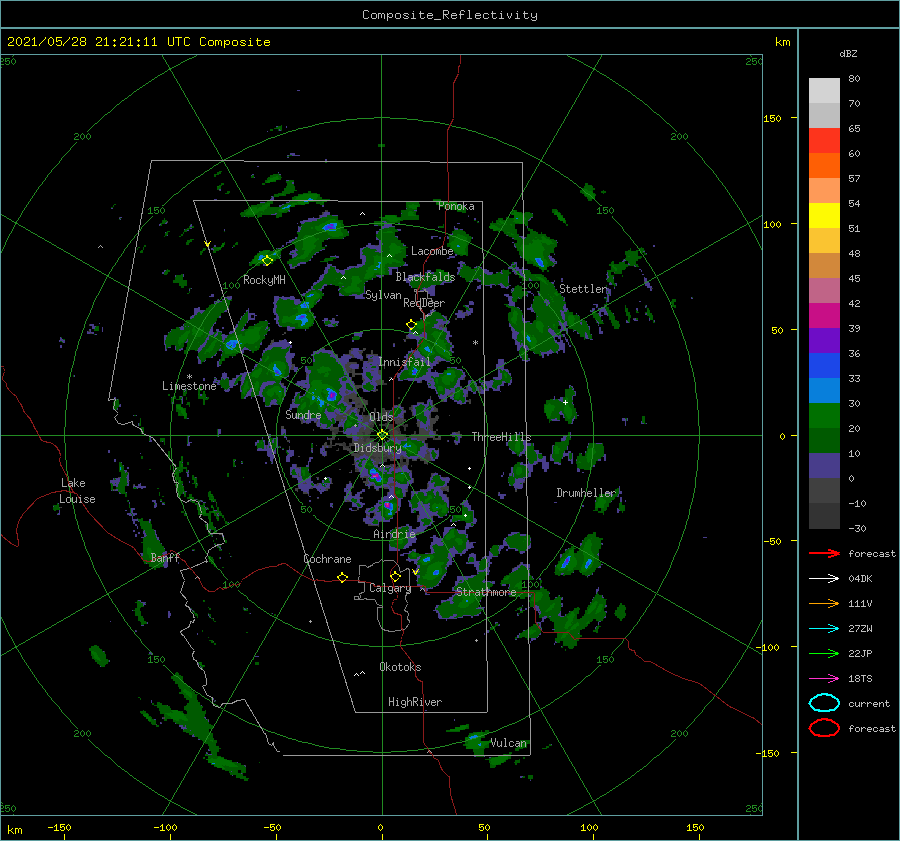Click the RockyMH label
The image size is (900, 841).
click(264, 280)
